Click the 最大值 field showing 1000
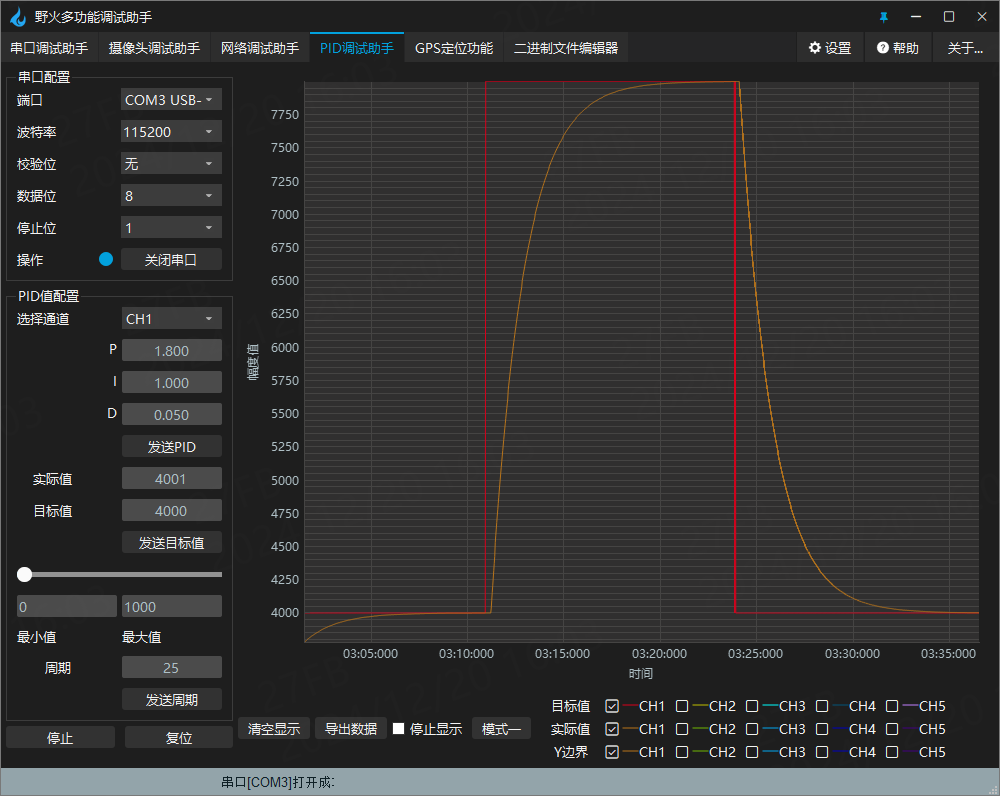Image resolution: width=1000 pixels, height=796 pixels. tap(172, 606)
